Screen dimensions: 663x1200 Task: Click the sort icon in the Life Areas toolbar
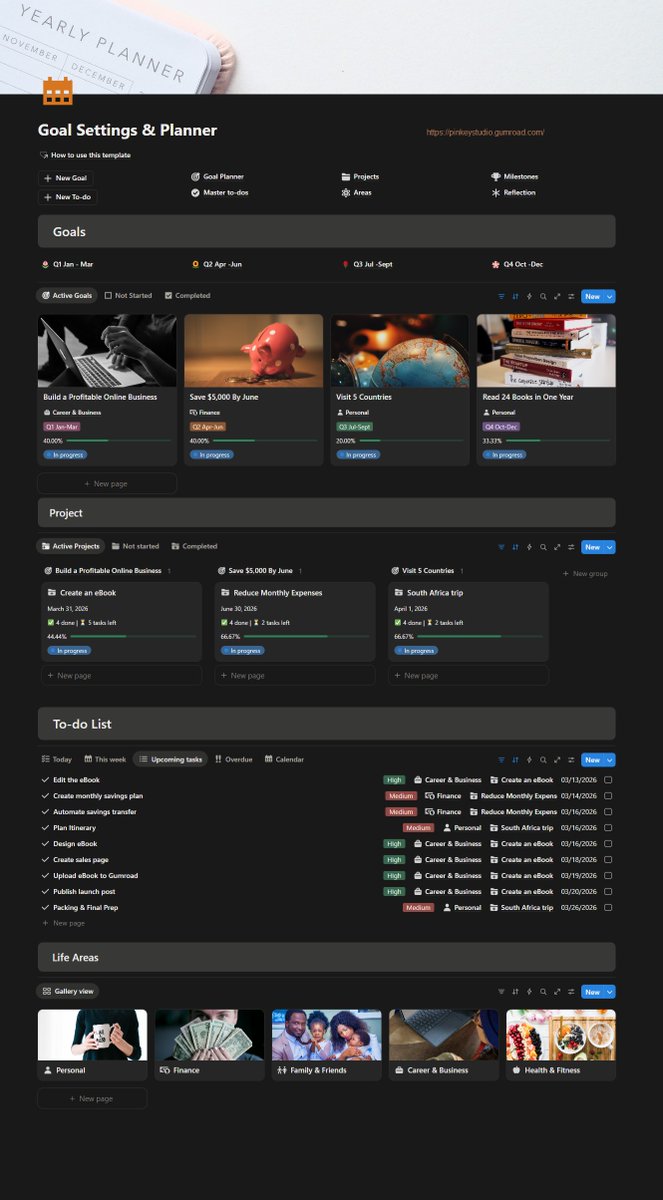point(516,992)
